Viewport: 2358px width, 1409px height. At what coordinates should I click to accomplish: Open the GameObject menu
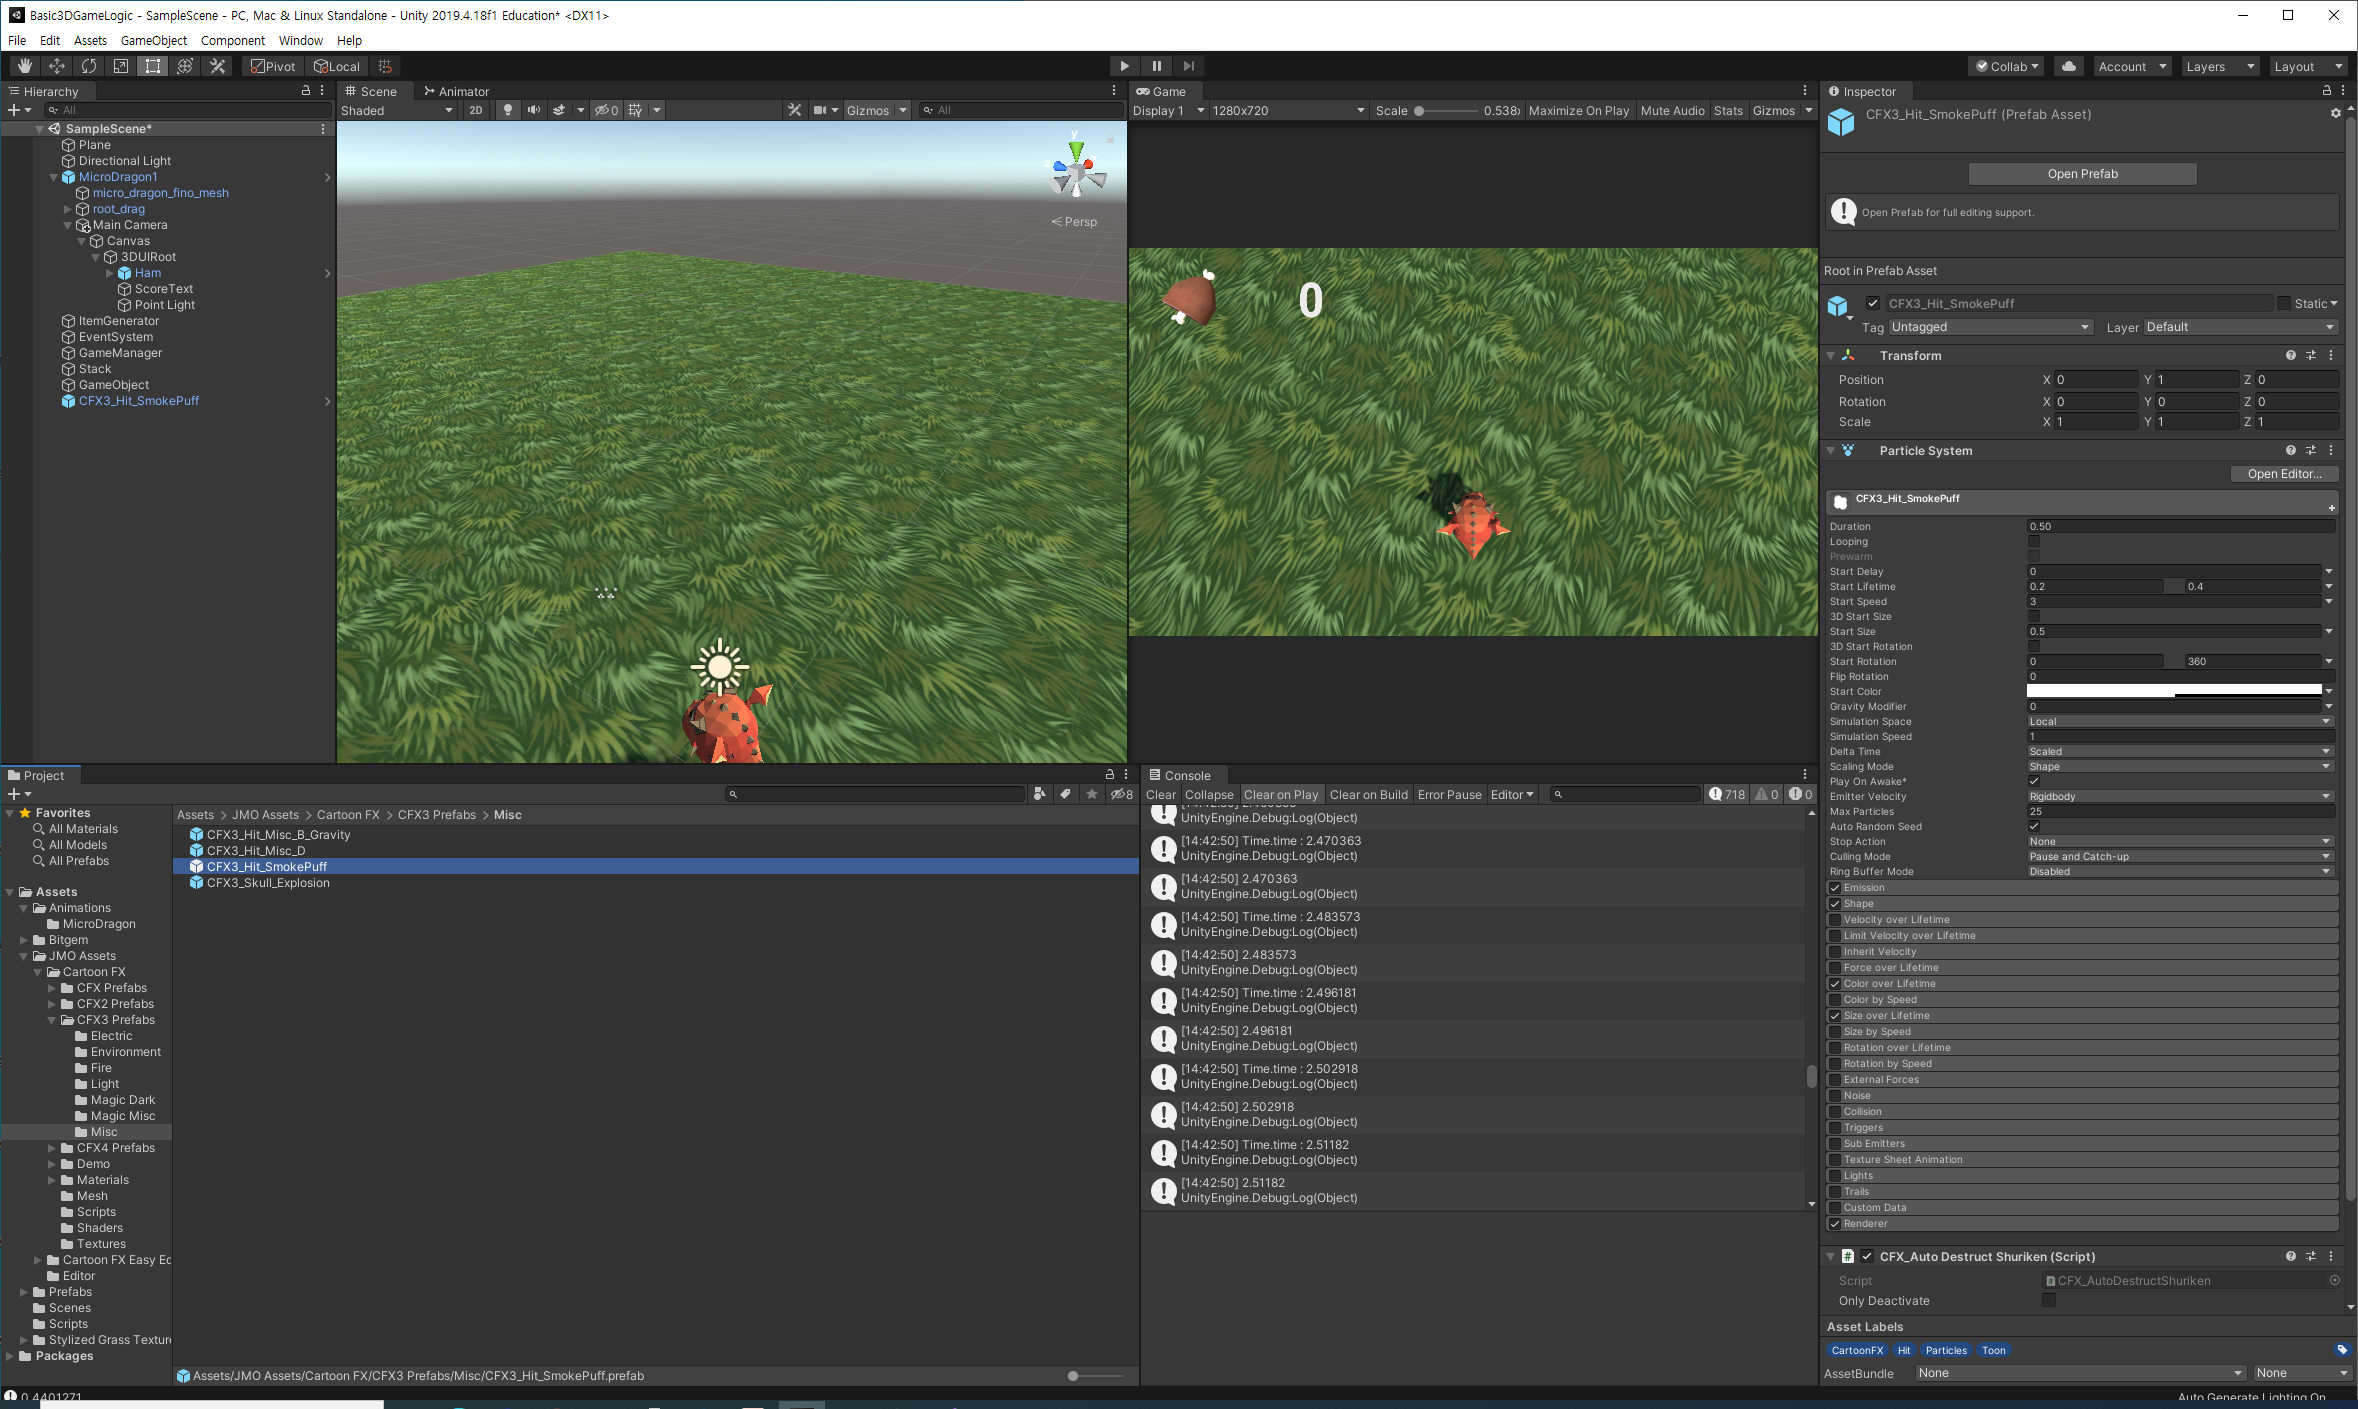pyautogui.click(x=153, y=40)
